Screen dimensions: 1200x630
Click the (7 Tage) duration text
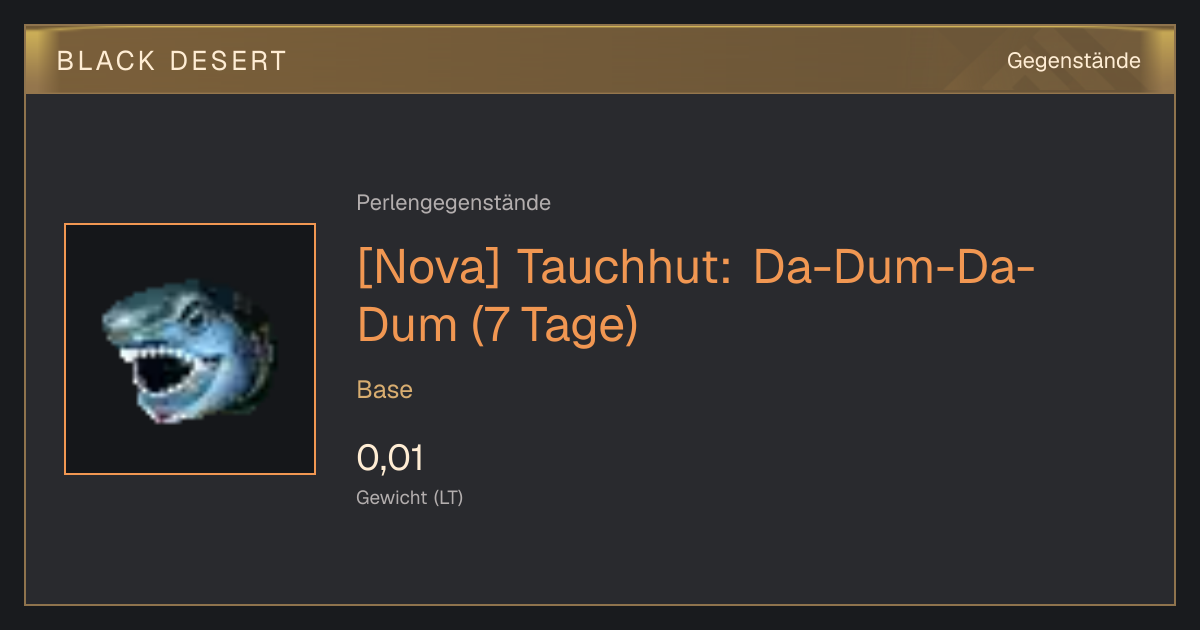coord(554,327)
